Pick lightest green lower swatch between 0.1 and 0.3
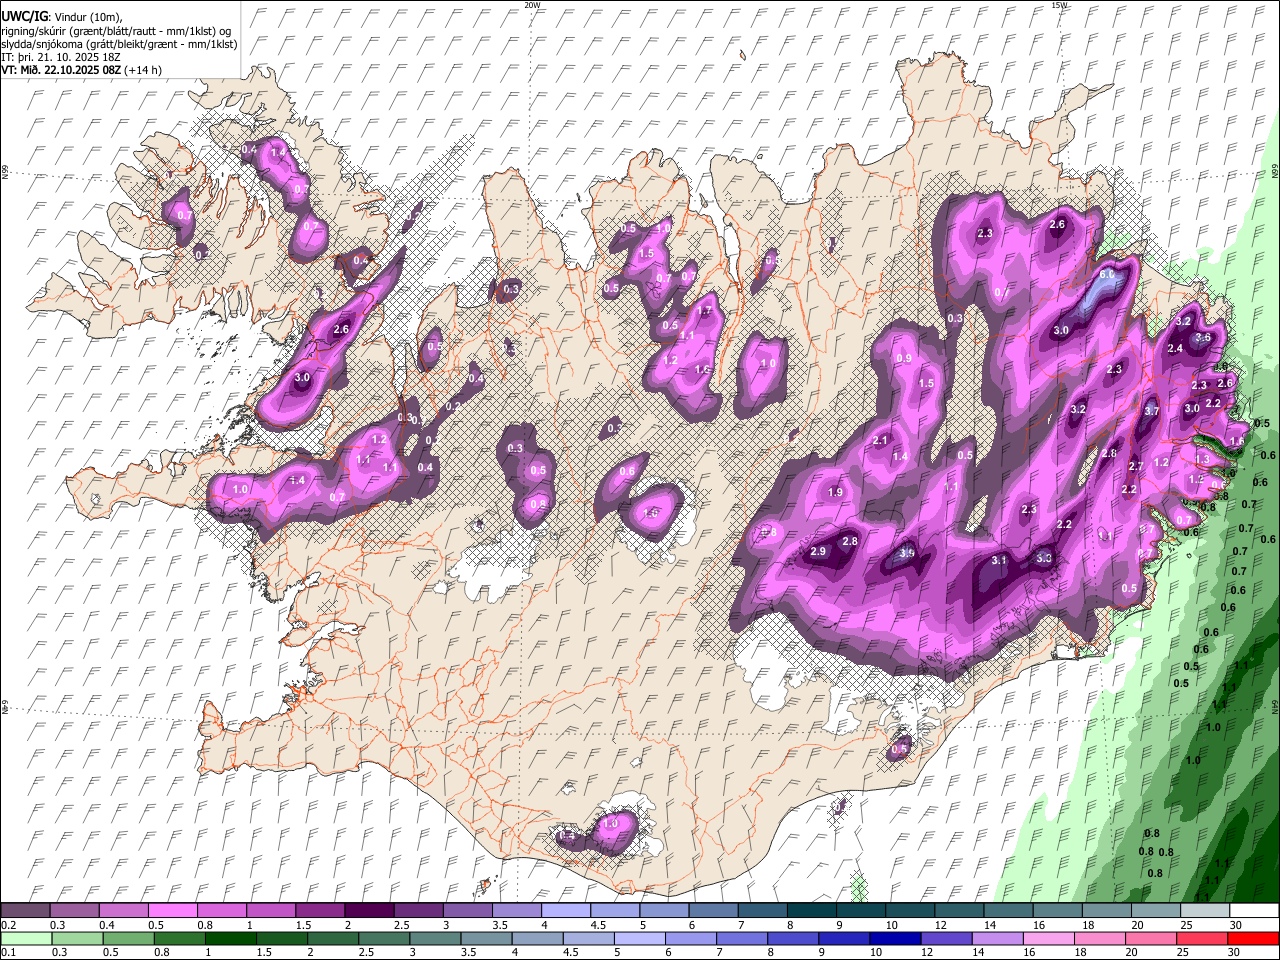Screen dimensions: 1280x960 point(25,938)
